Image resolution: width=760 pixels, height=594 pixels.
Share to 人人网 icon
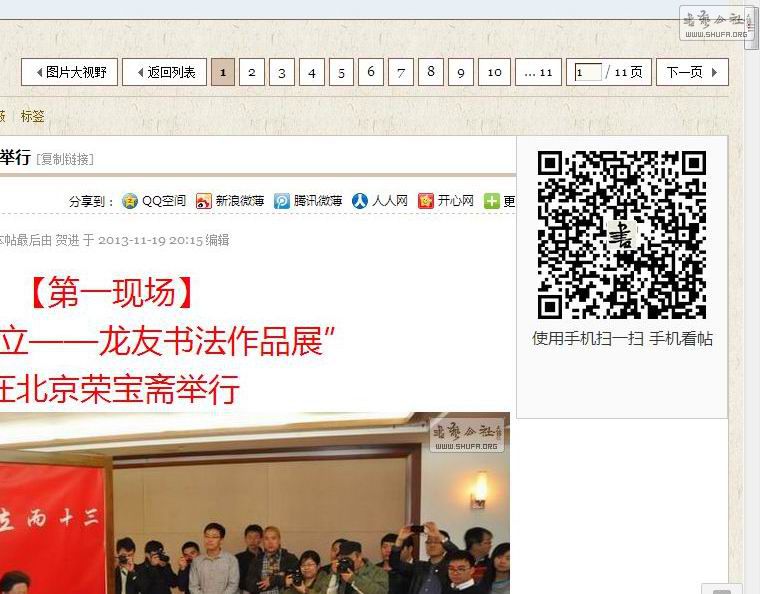tap(360, 201)
